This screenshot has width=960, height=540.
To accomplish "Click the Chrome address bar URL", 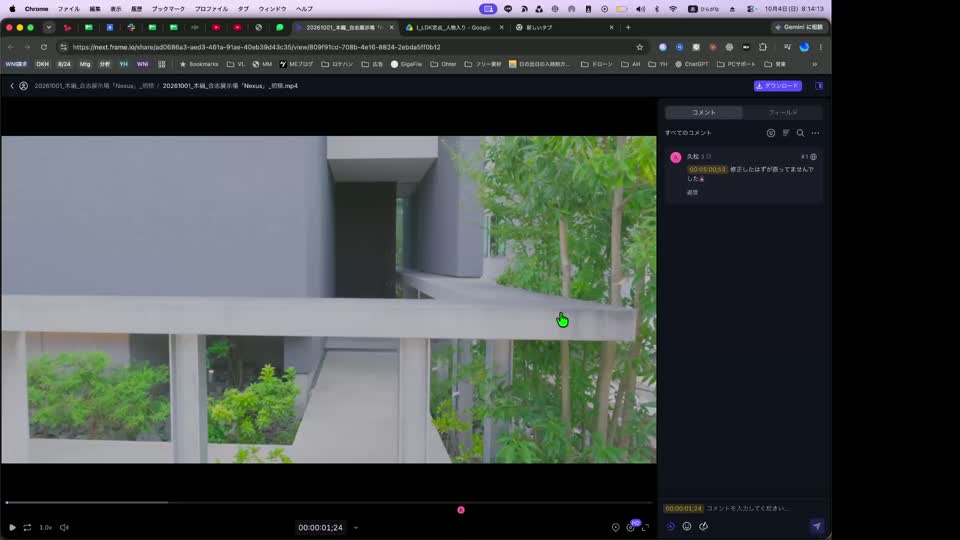I will coord(256,47).
